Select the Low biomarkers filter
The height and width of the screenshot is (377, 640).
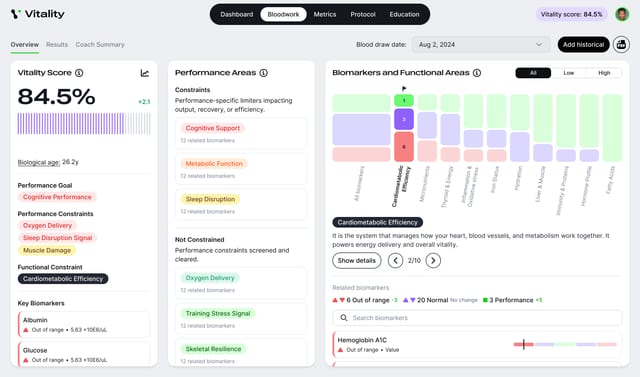569,73
